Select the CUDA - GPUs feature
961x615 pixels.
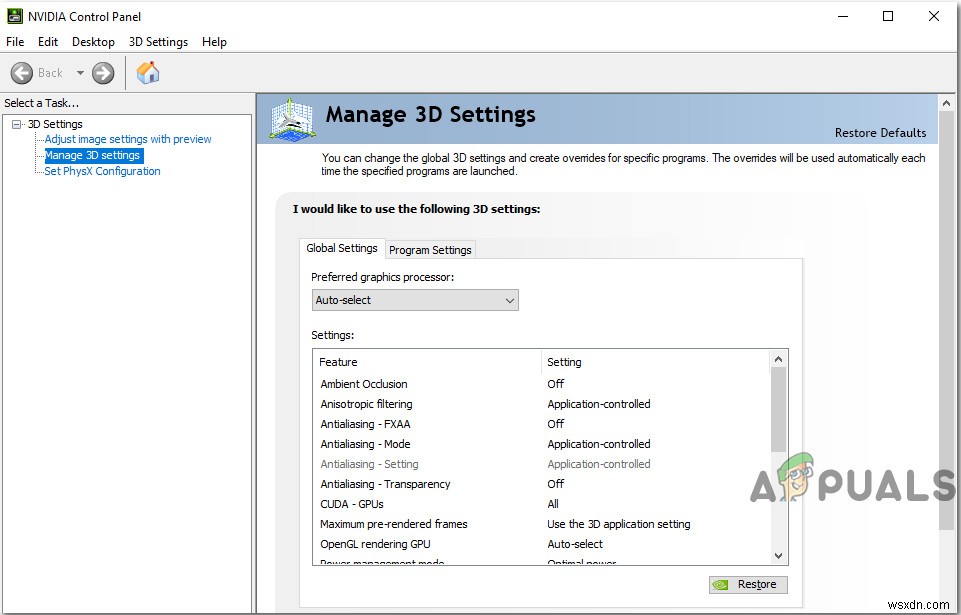click(x=352, y=504)
